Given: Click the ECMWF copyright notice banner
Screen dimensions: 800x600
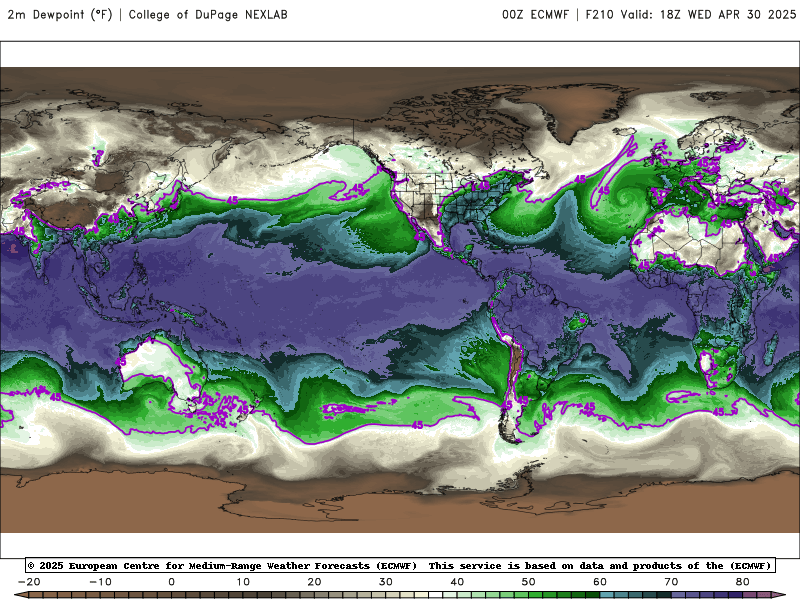Looking at the screenshot, I should click(x=400, y=565).
